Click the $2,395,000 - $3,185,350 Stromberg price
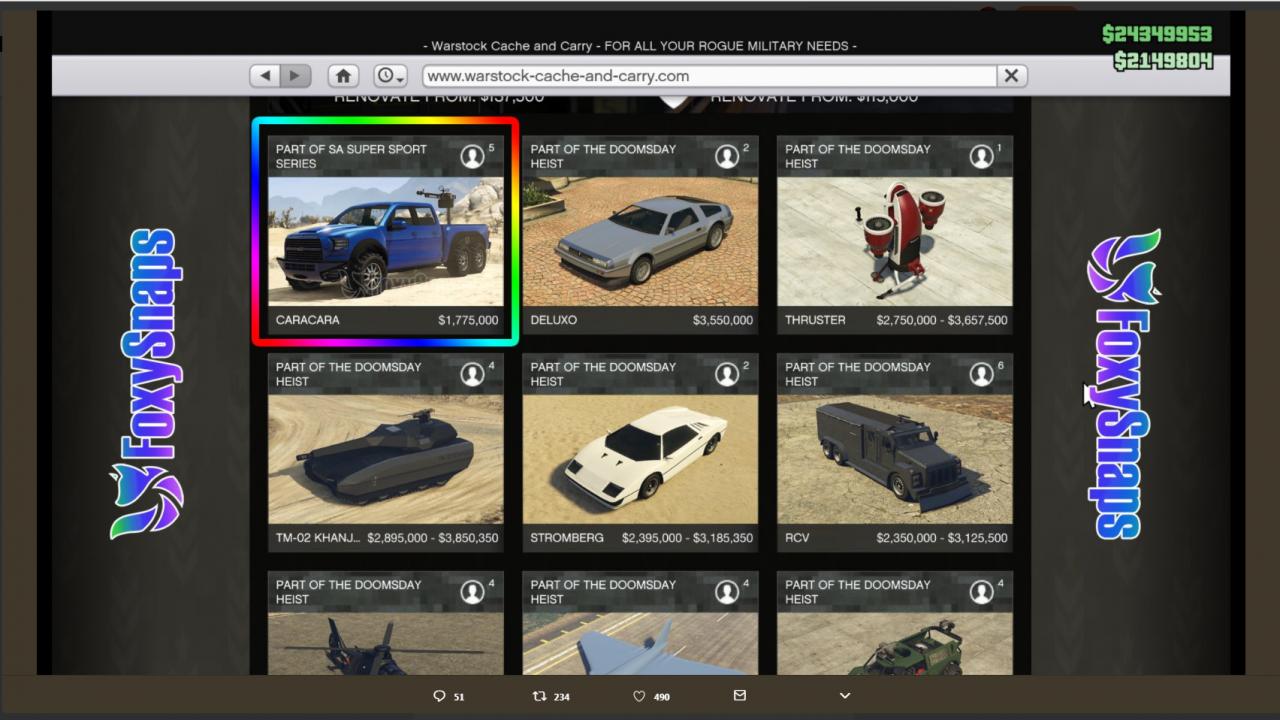 click(688, 538)
